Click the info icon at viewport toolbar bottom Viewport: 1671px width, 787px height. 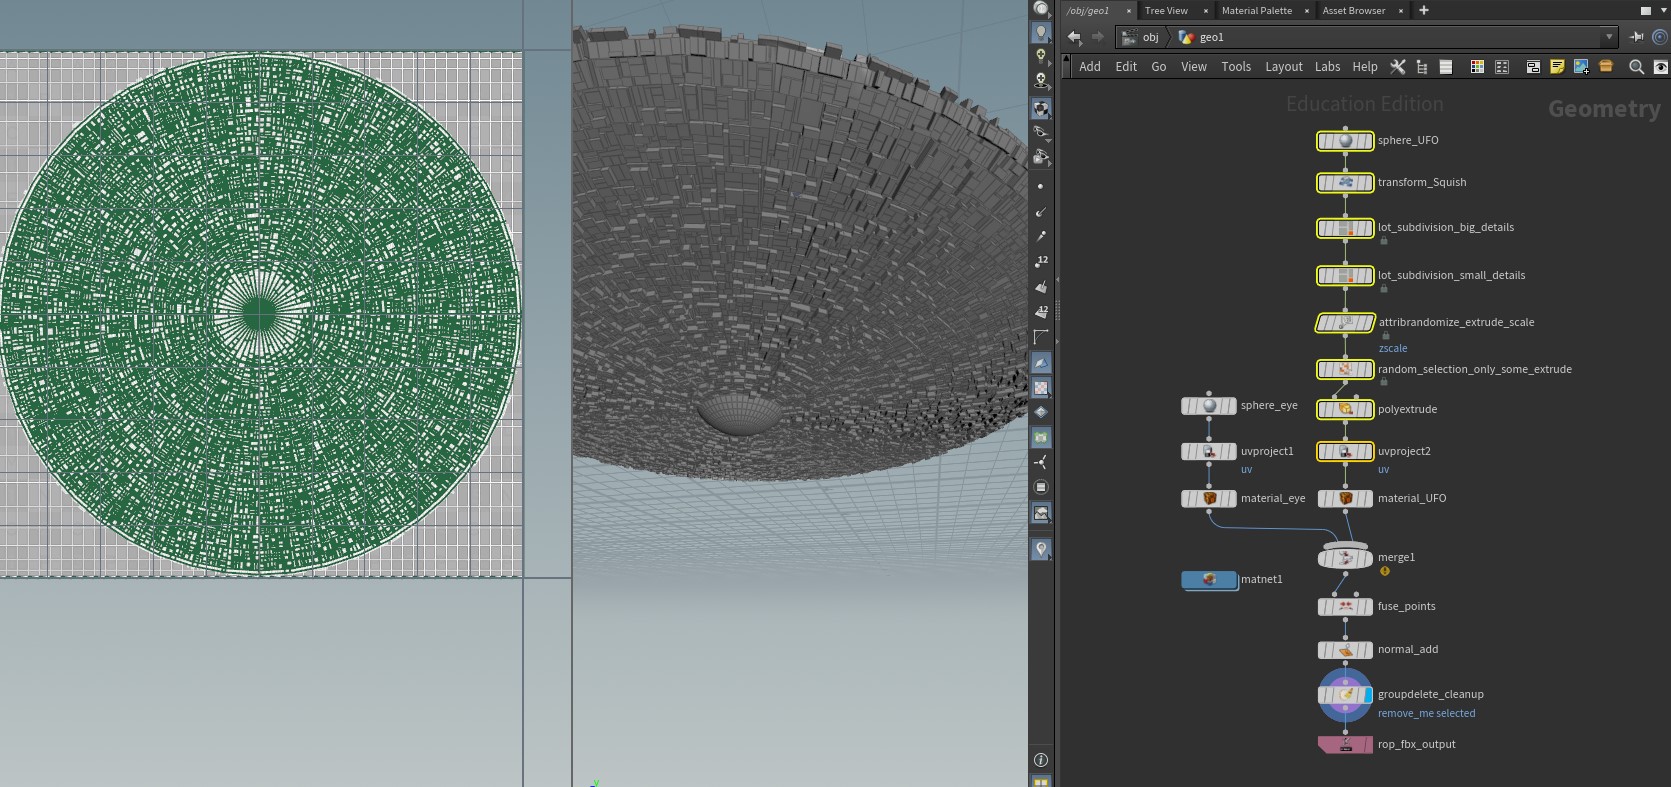coord(1041,760)
